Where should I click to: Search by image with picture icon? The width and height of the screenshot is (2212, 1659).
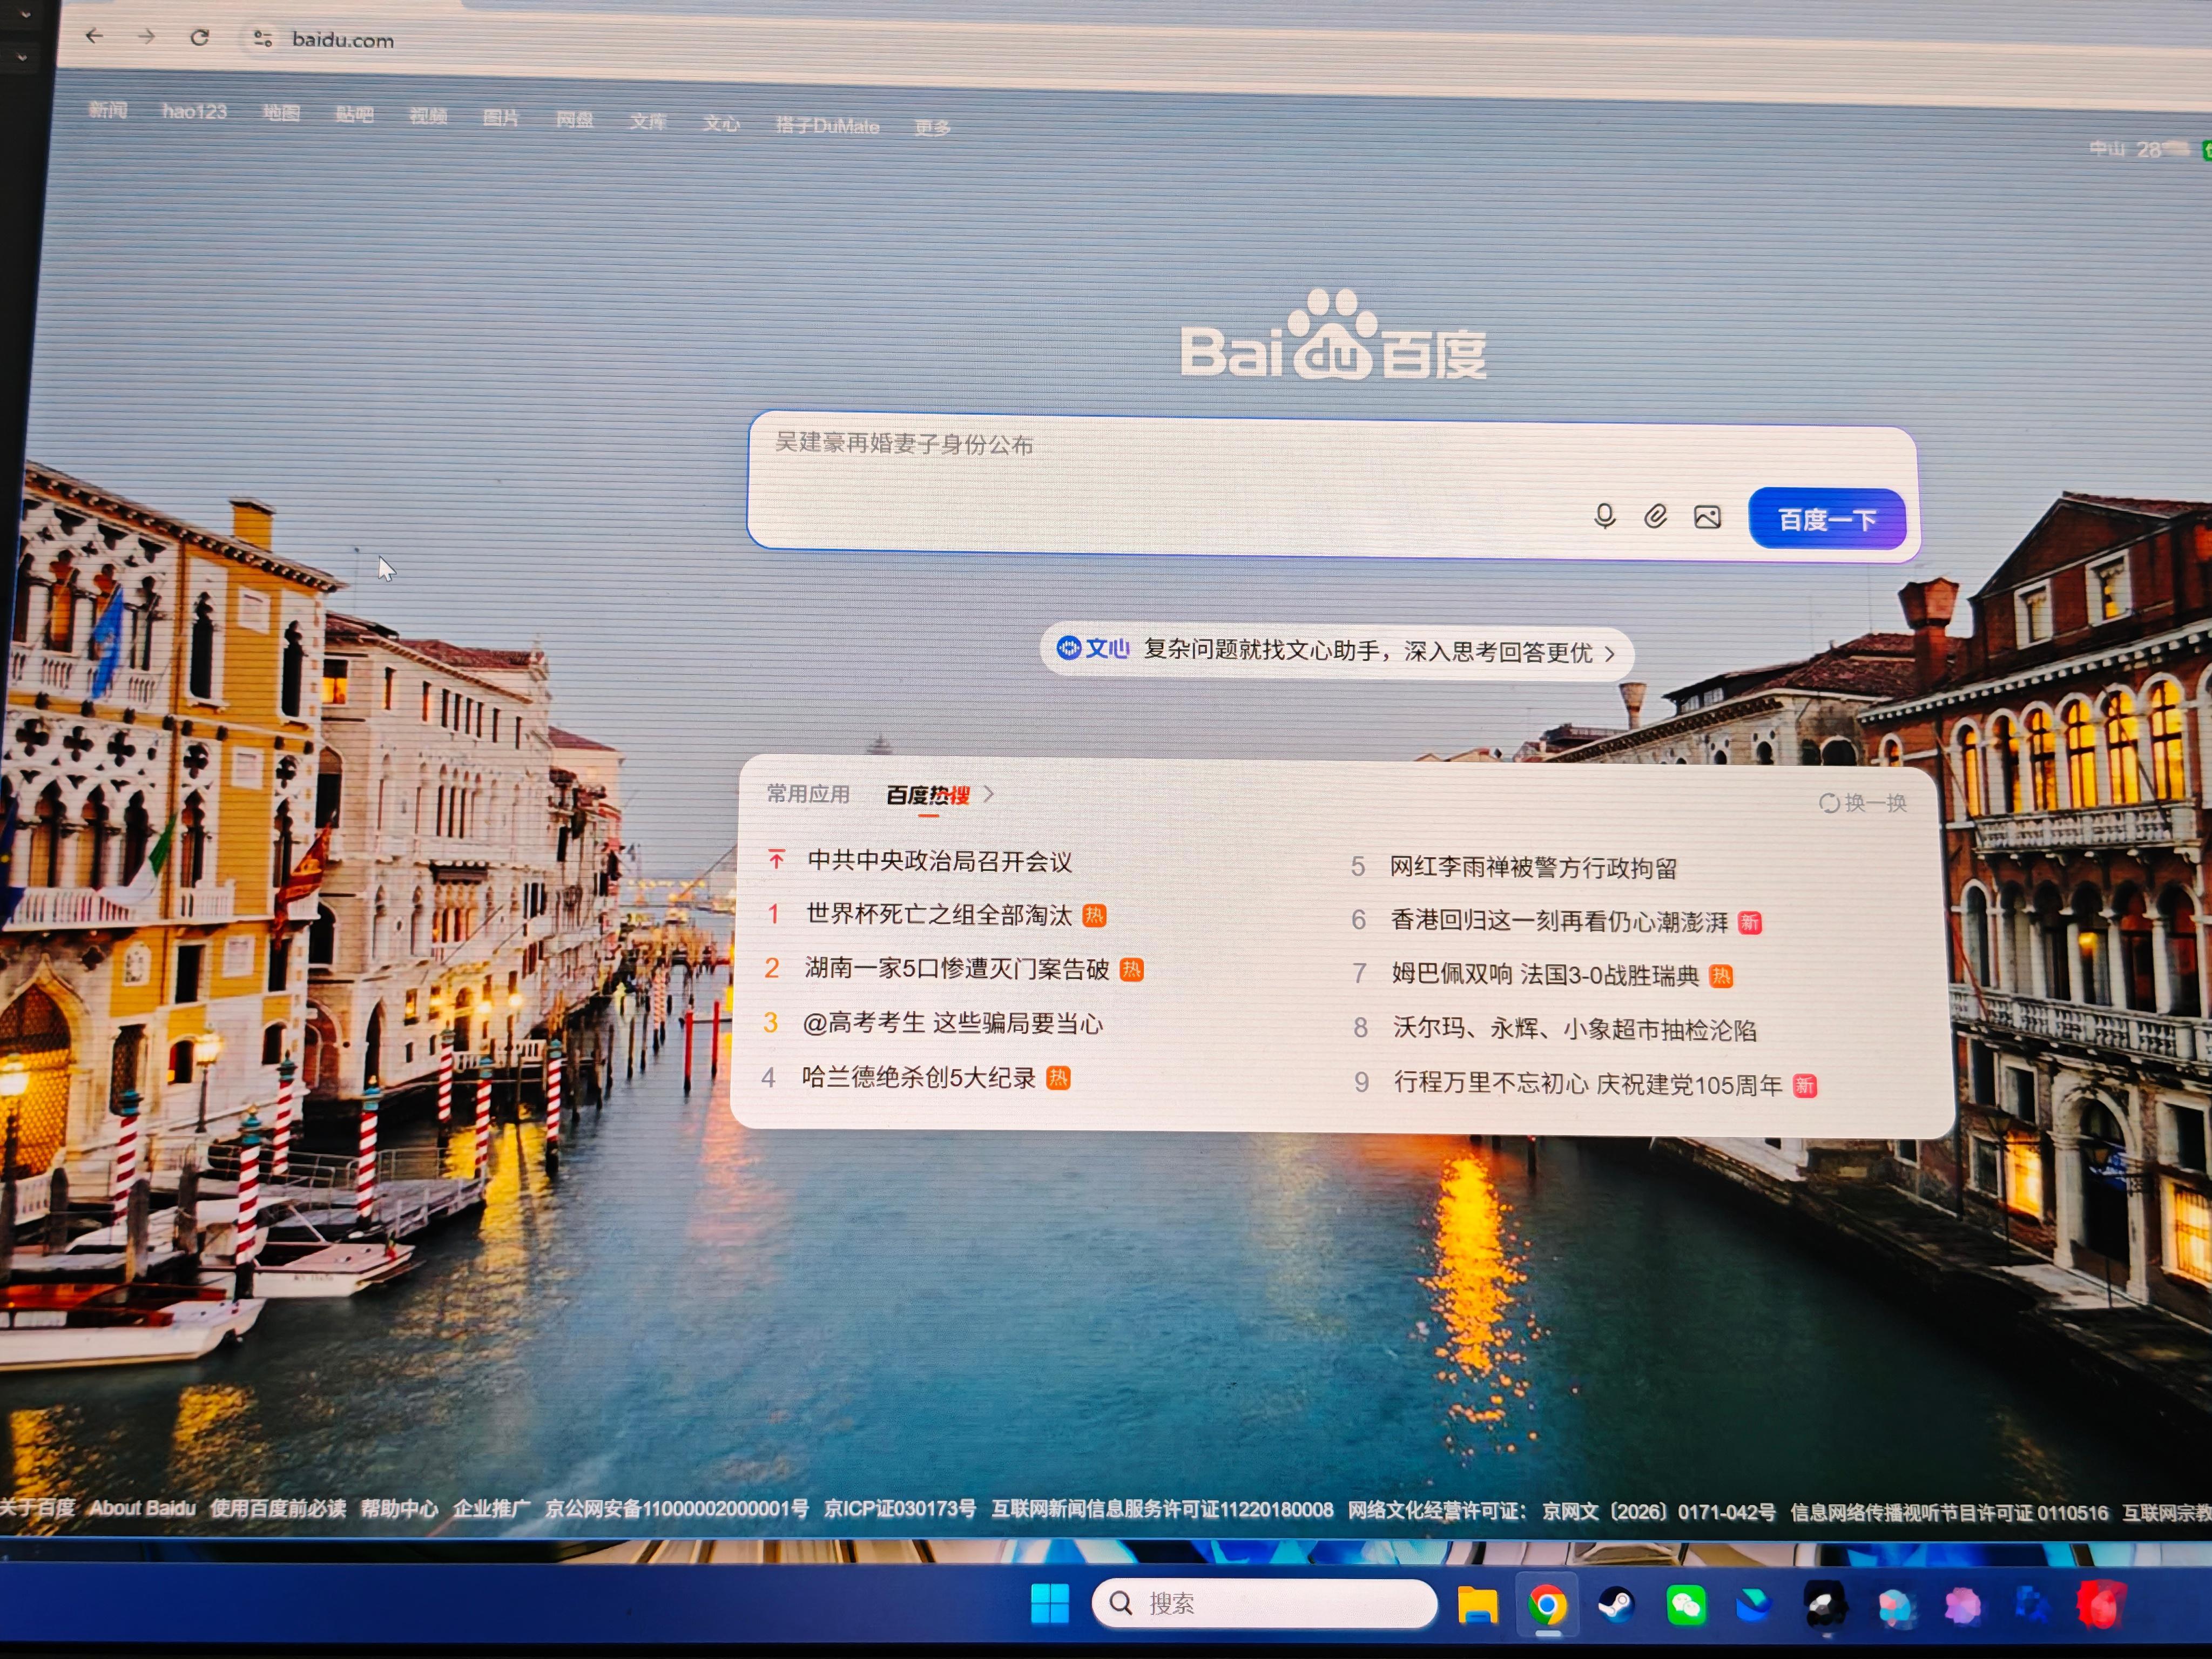pos(1707,517)
